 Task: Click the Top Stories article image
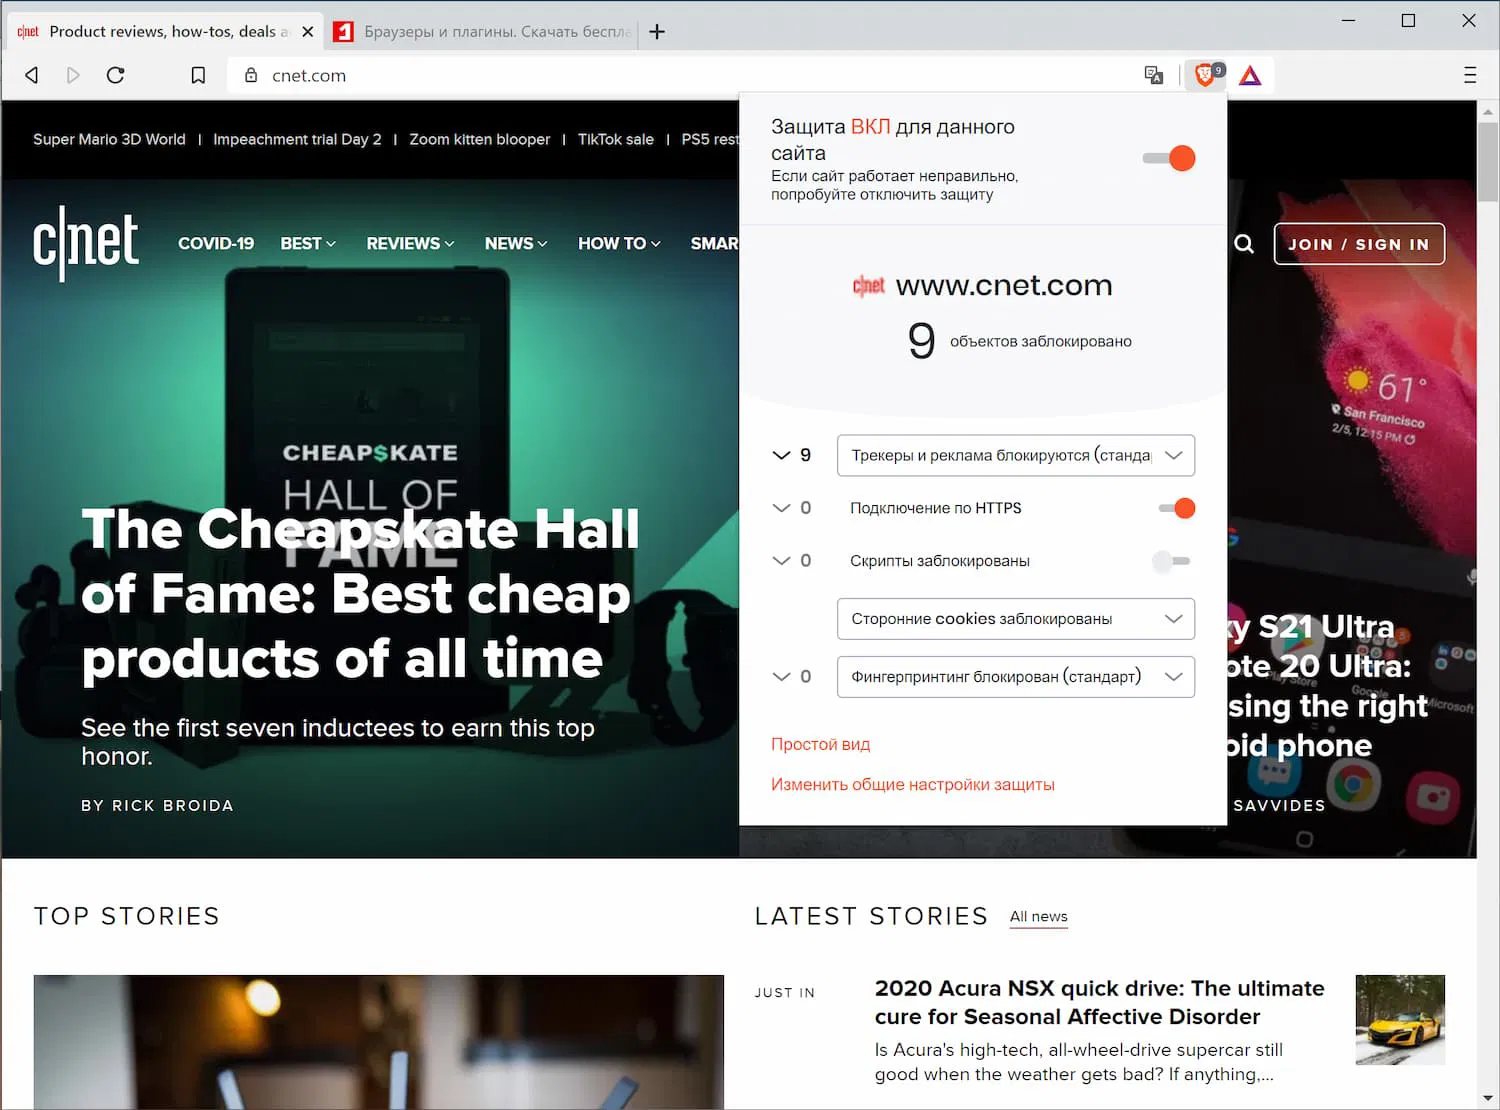(378, 1042)
